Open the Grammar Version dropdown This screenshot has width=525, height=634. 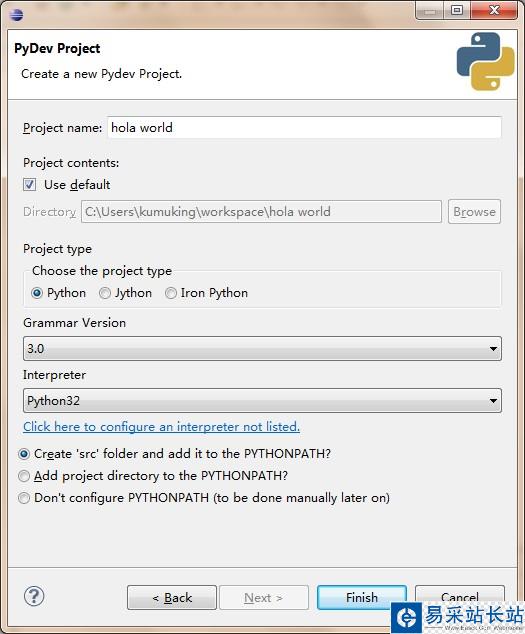(262, 349)
